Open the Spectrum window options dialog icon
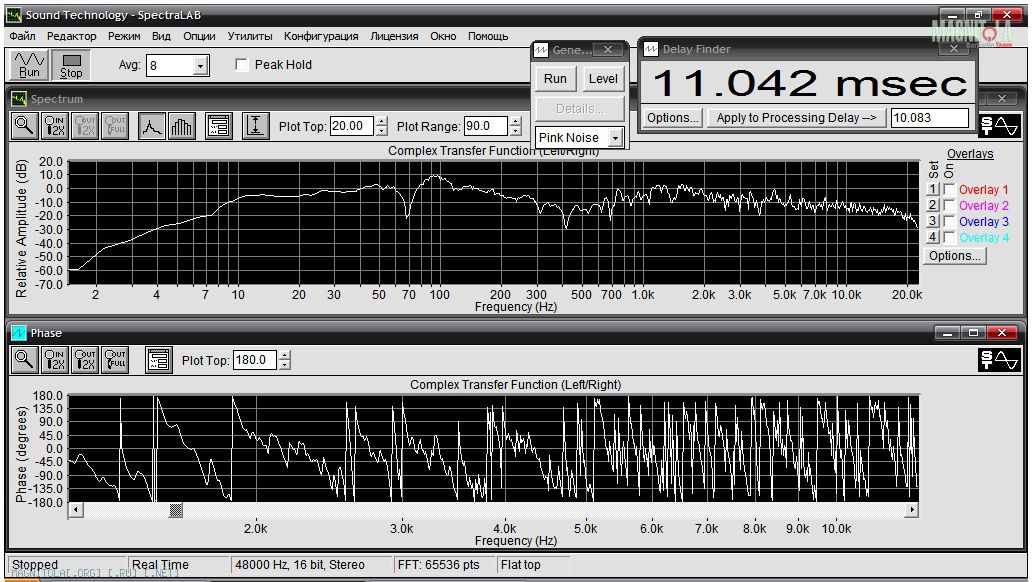Image resolution: width=1032 pixels, height=582 pixels. click(219, 125)
